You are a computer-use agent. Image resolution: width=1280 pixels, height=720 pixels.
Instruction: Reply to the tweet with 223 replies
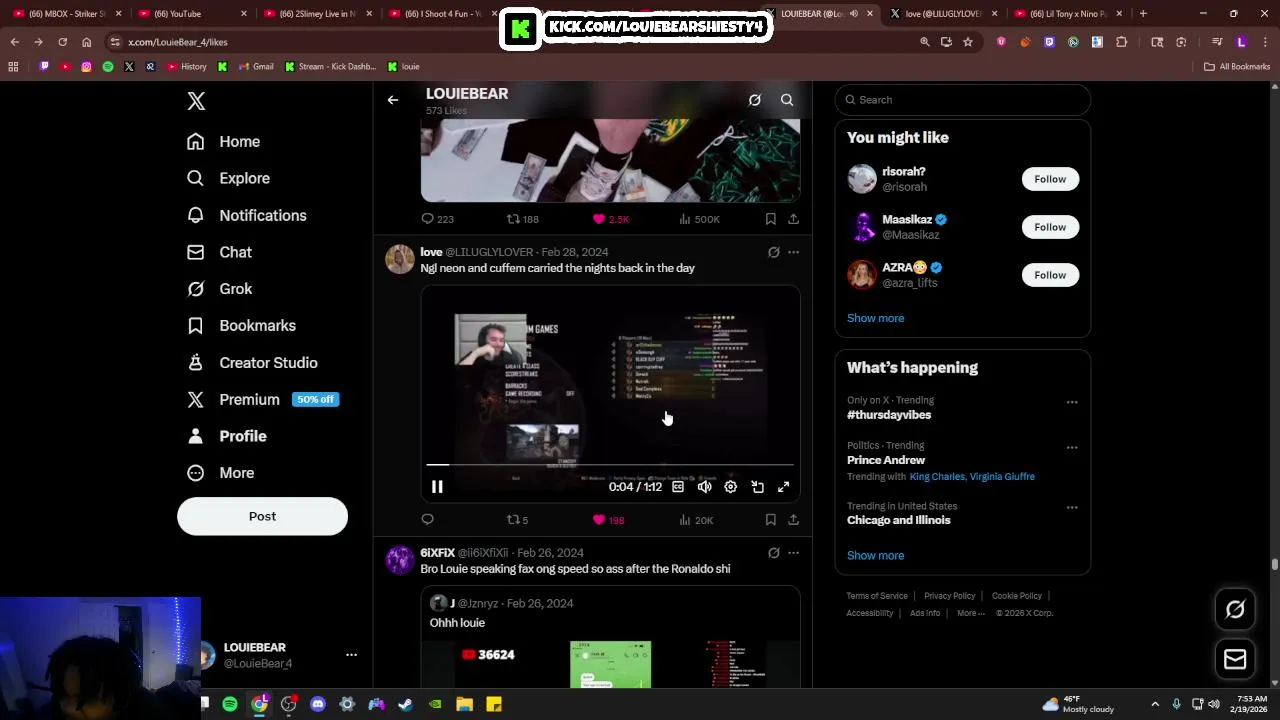pos(437,219)
